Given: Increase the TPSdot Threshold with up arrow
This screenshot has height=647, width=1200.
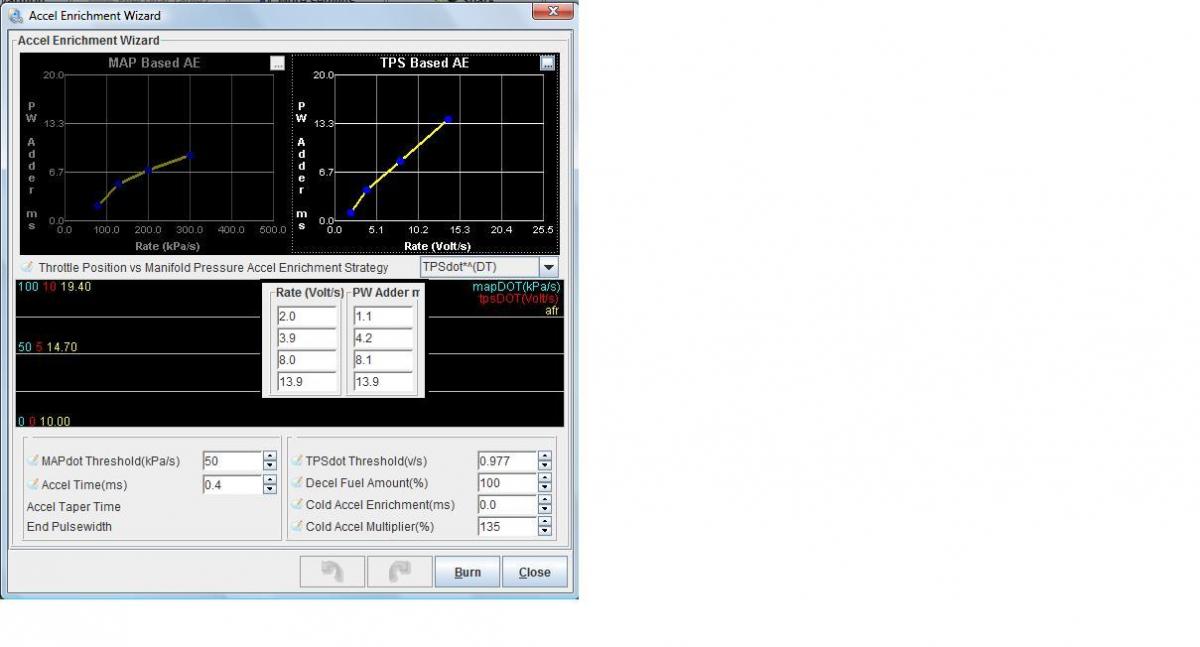Looking at the screenshot, I should 544,456.
